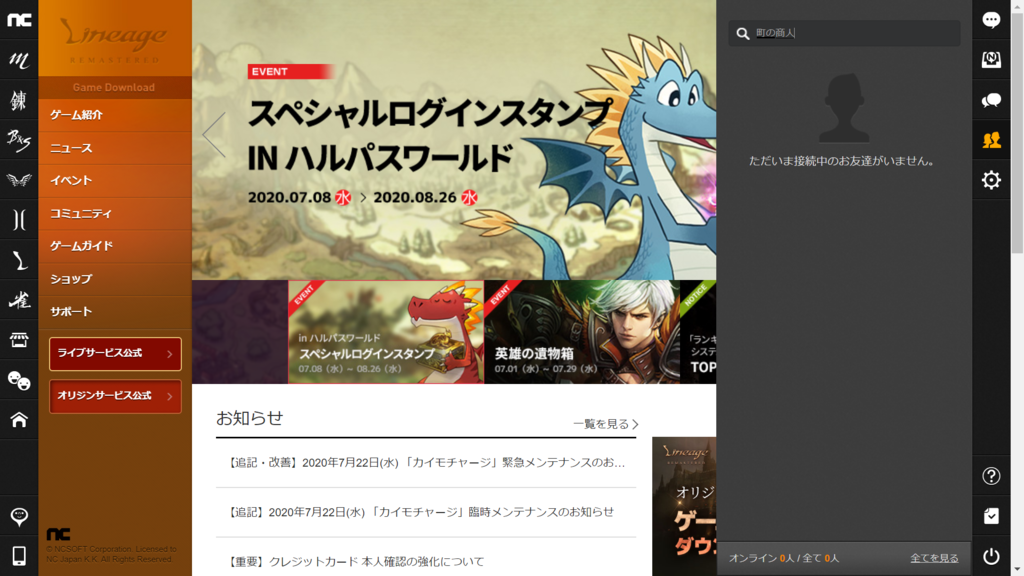Open the smiley speech-bubble icon at bottom left
The height and width of the screenshot is (576, 1024).
(19, 517)
